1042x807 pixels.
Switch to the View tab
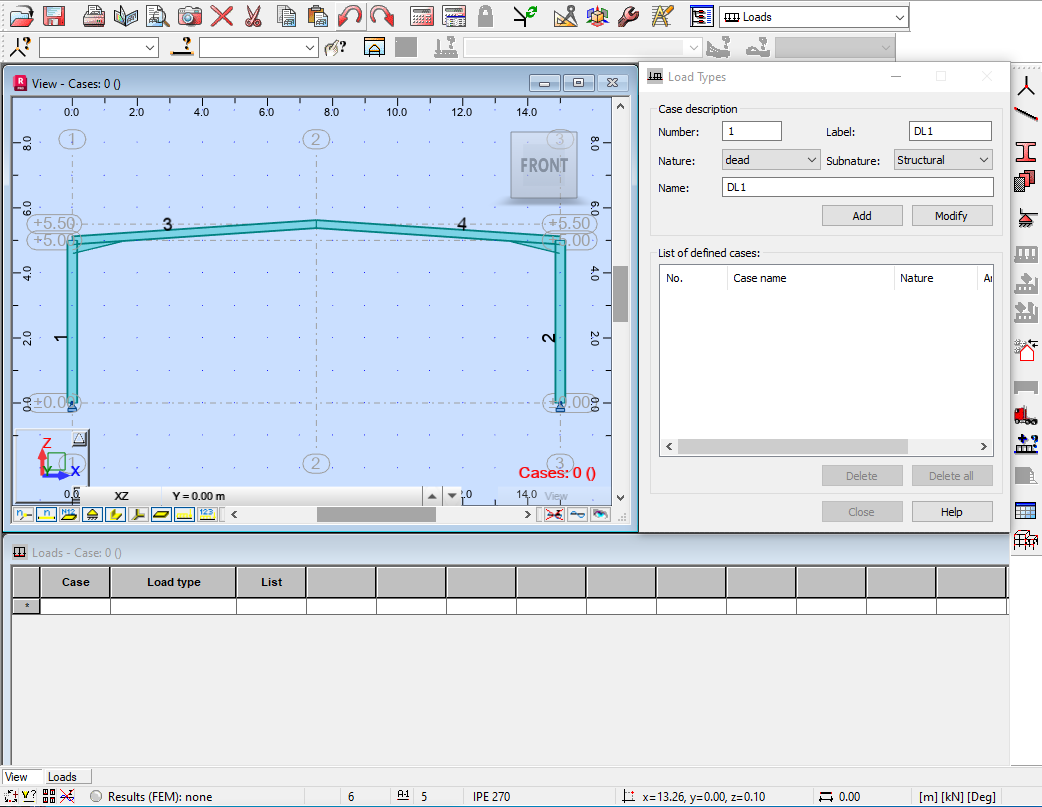click(x=17, y=777)
